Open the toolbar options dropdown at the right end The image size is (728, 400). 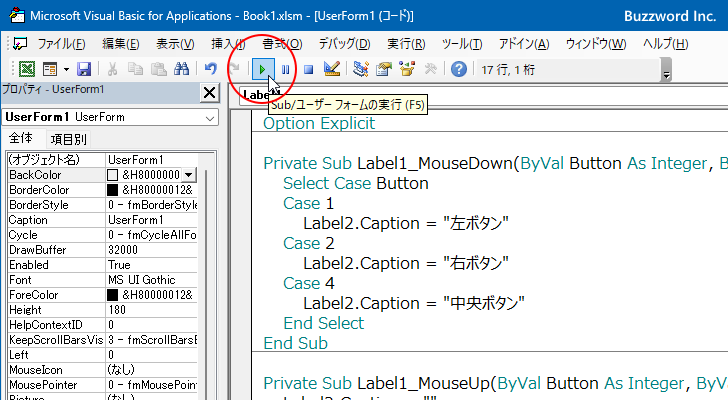click(x=666, y=74)
